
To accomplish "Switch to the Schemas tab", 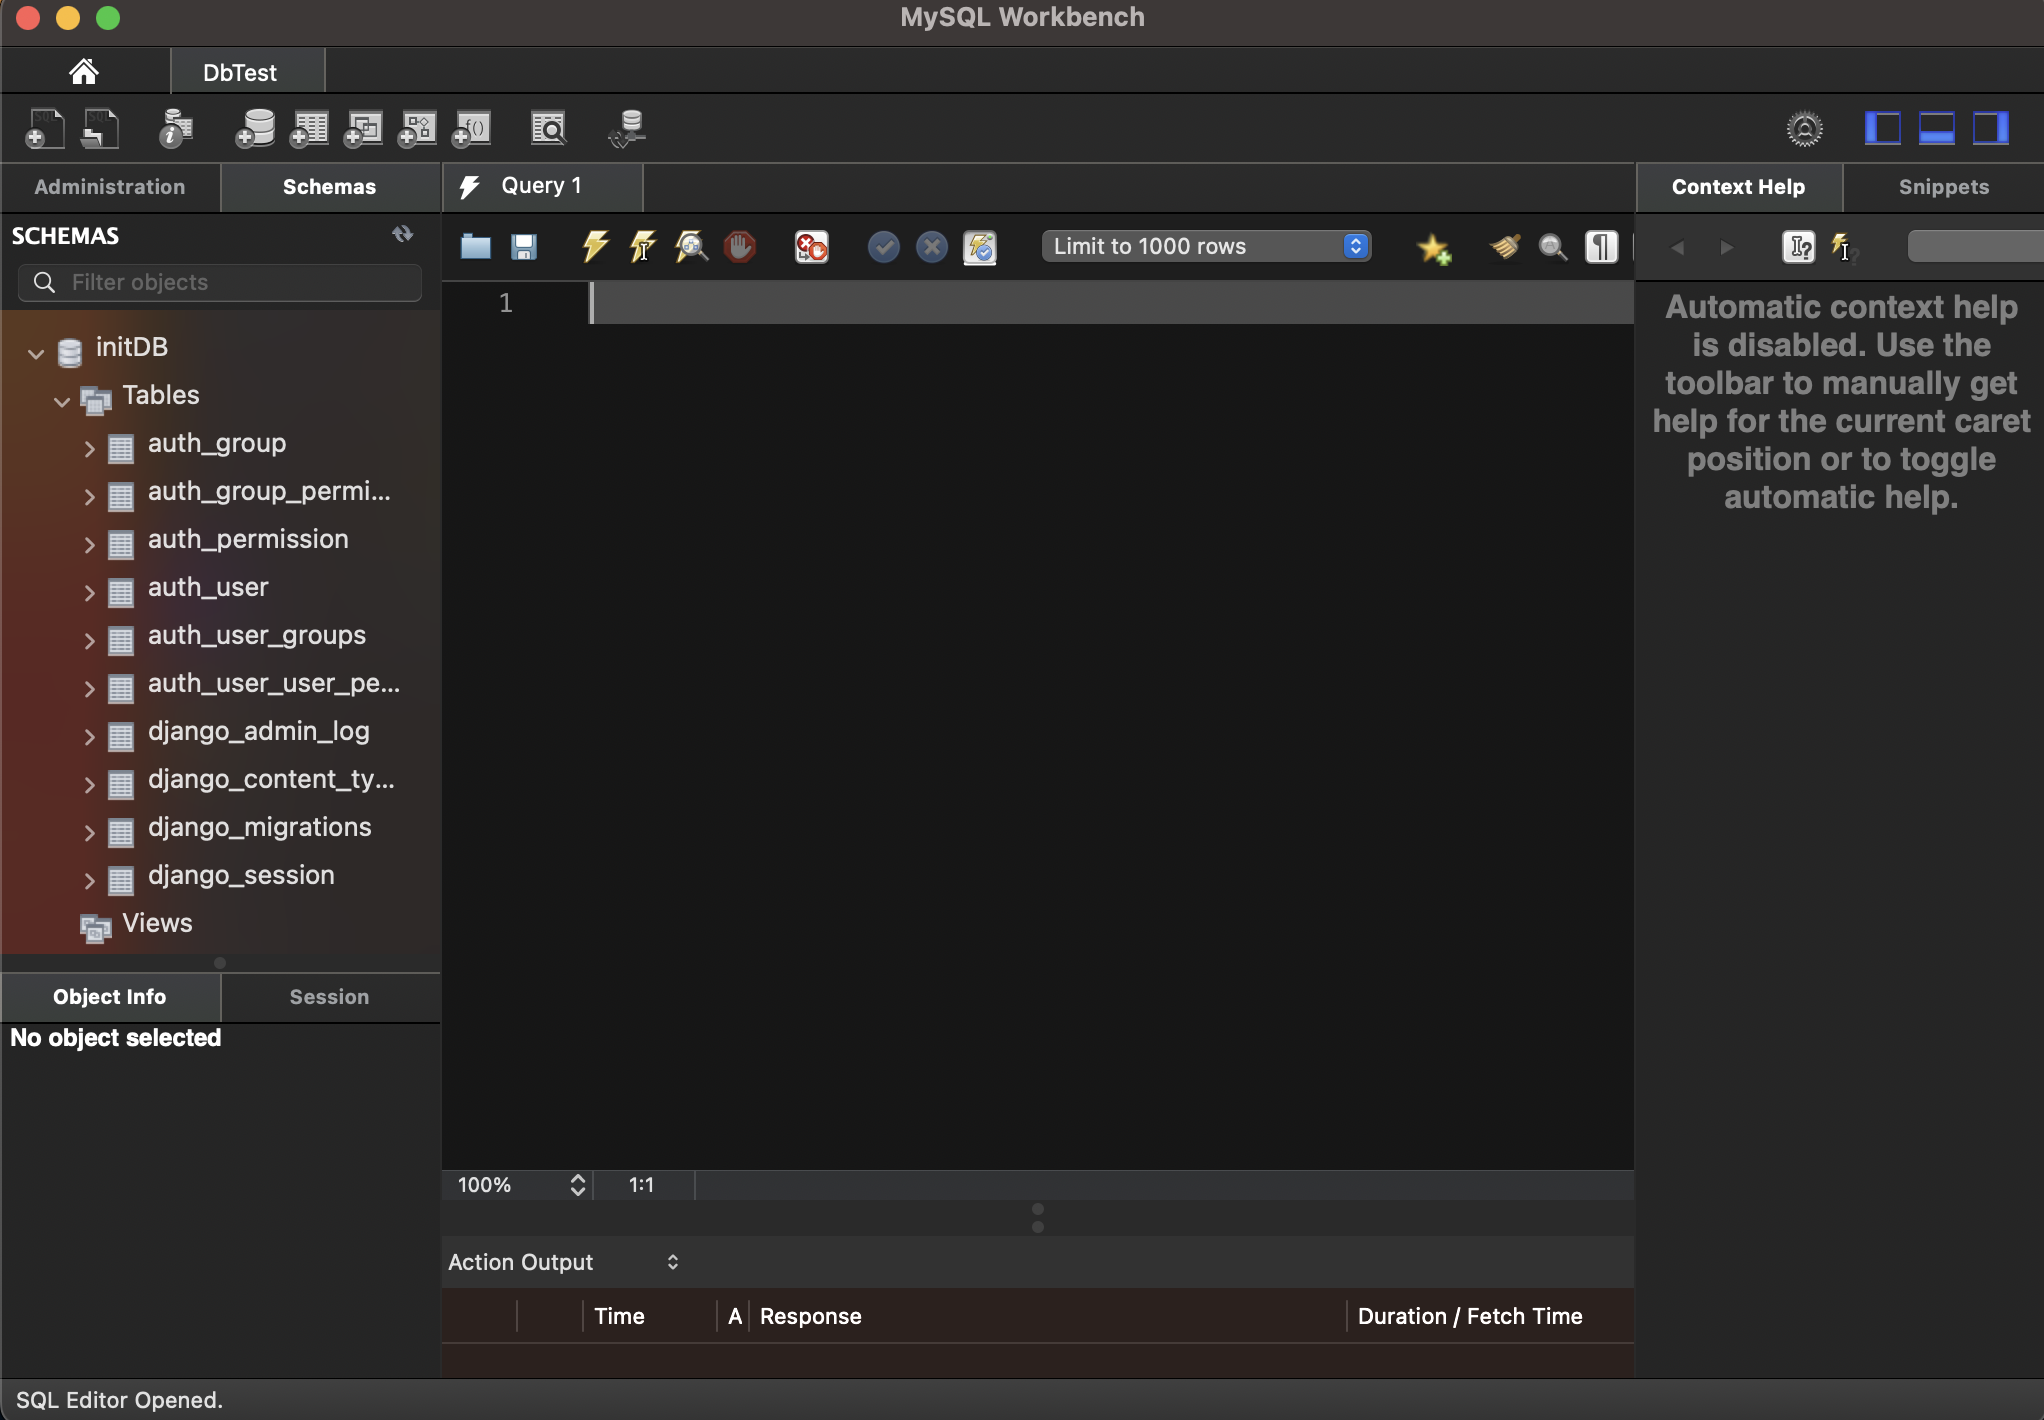I will pos(330,187).
